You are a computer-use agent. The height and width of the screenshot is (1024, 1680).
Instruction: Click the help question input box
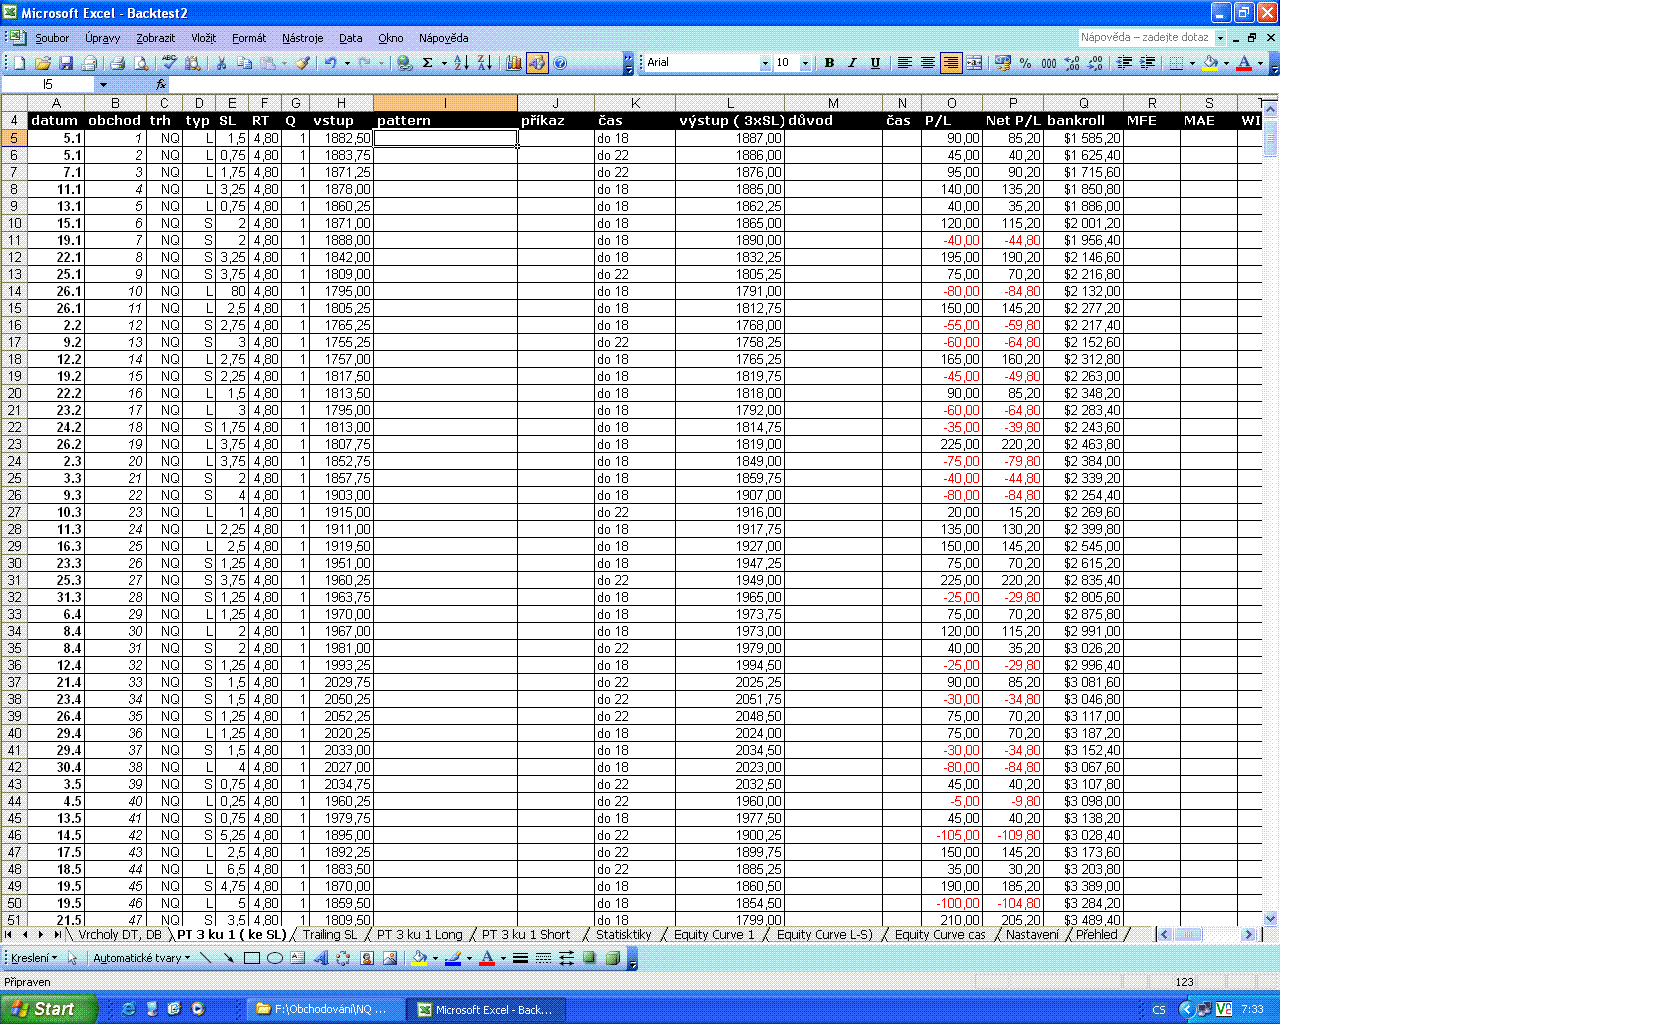(x=1145, y=38)
